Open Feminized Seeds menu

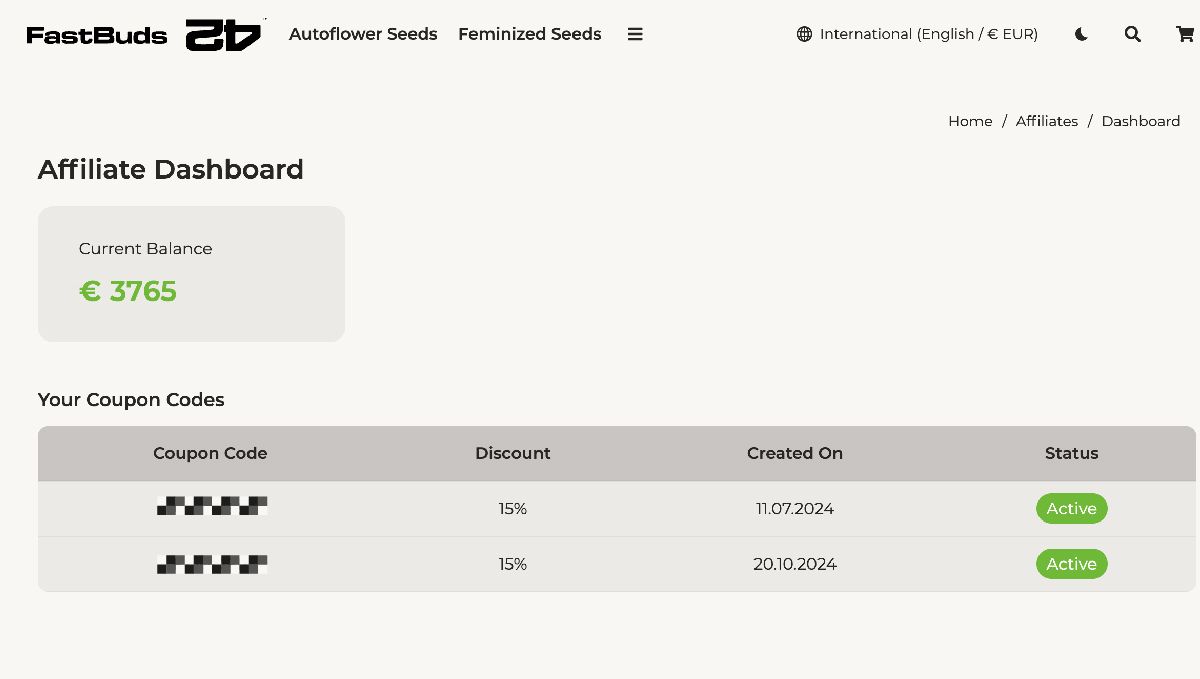pyautogui.click(x=529, y=34)
